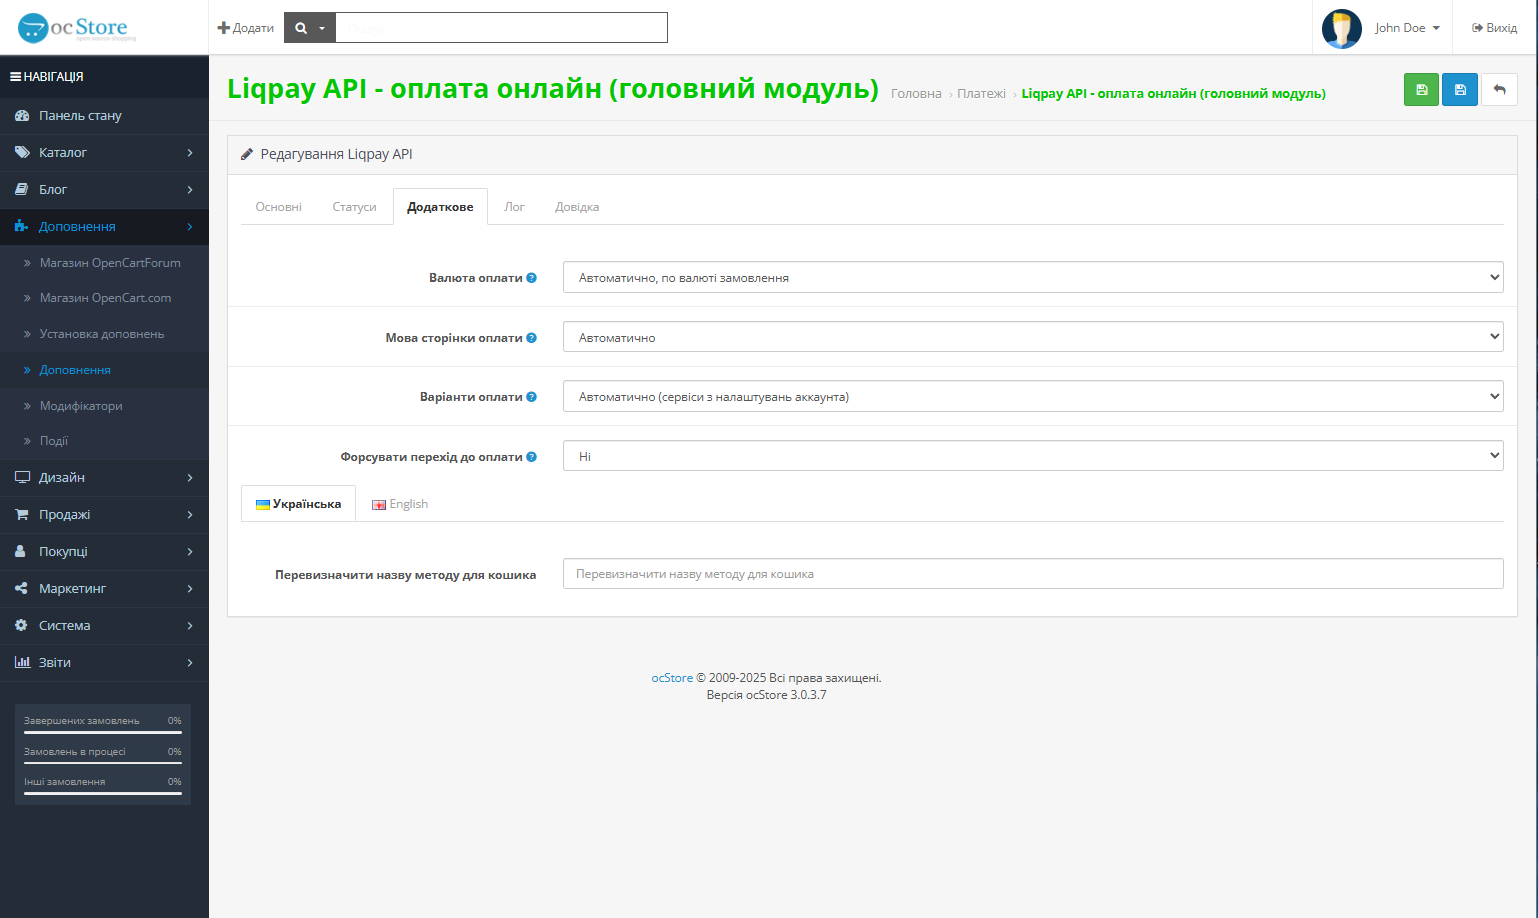Expand the Система menu

click(104, 626)
